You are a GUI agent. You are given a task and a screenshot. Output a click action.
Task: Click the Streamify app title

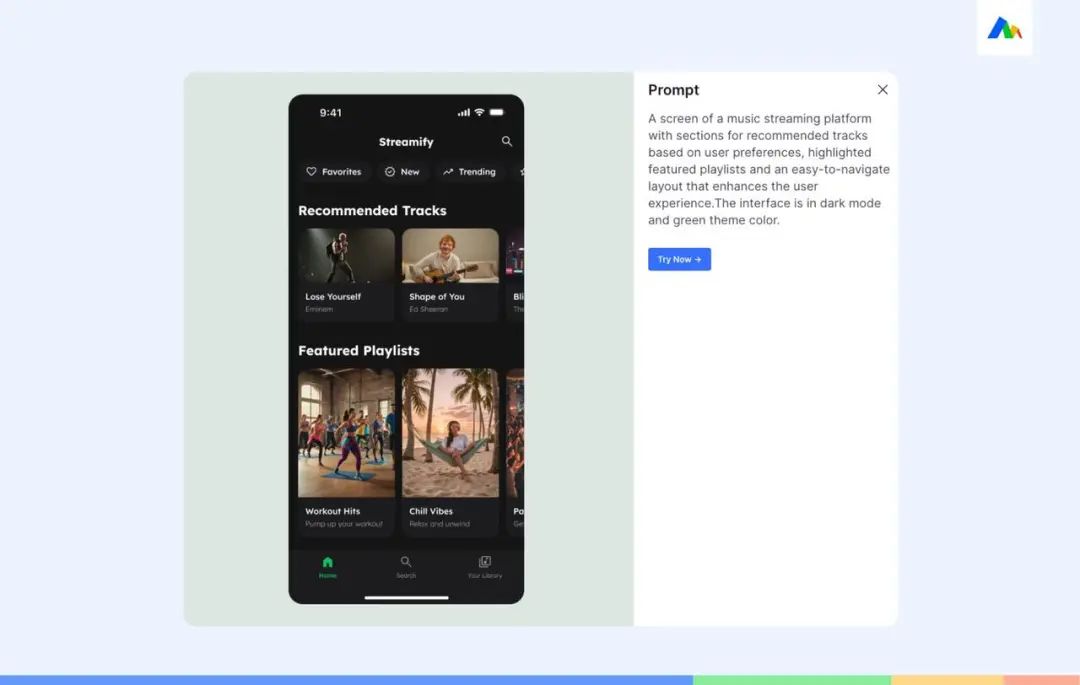[406, 142]
